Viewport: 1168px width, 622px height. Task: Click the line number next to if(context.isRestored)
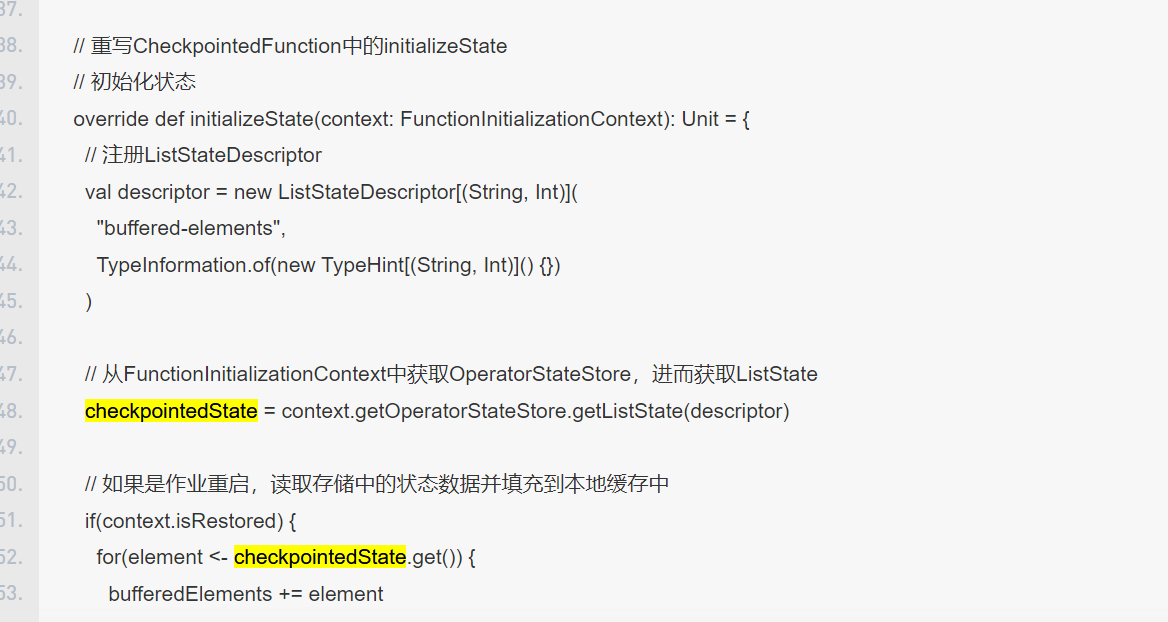pyautogui.click(x=11, y=521)
